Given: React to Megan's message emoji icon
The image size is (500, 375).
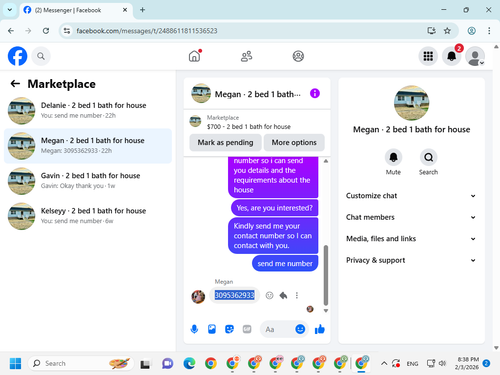Looking at the screenshot, I should (269, 295).
